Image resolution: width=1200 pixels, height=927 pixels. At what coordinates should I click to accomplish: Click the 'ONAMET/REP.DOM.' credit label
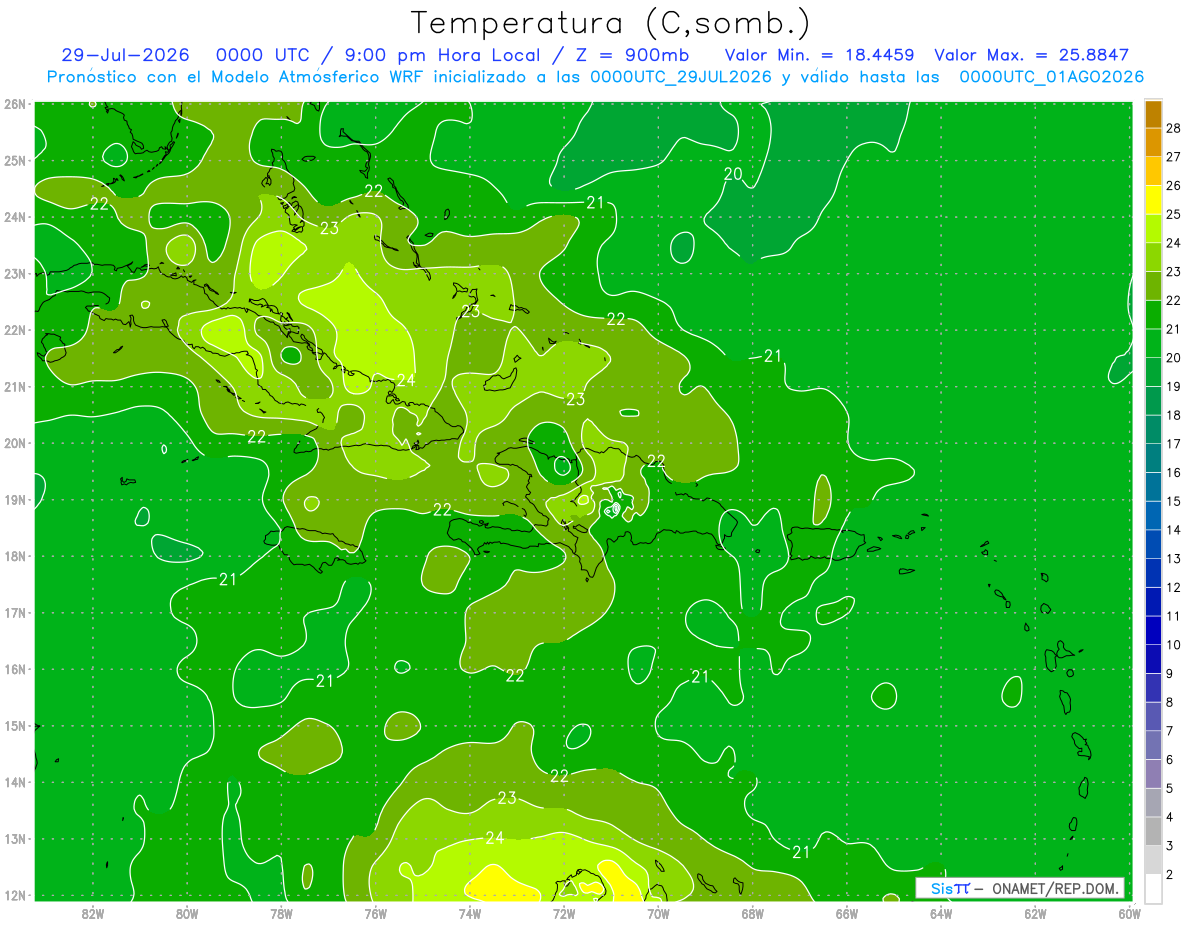pyautogui.click(x=1053, y=888)
